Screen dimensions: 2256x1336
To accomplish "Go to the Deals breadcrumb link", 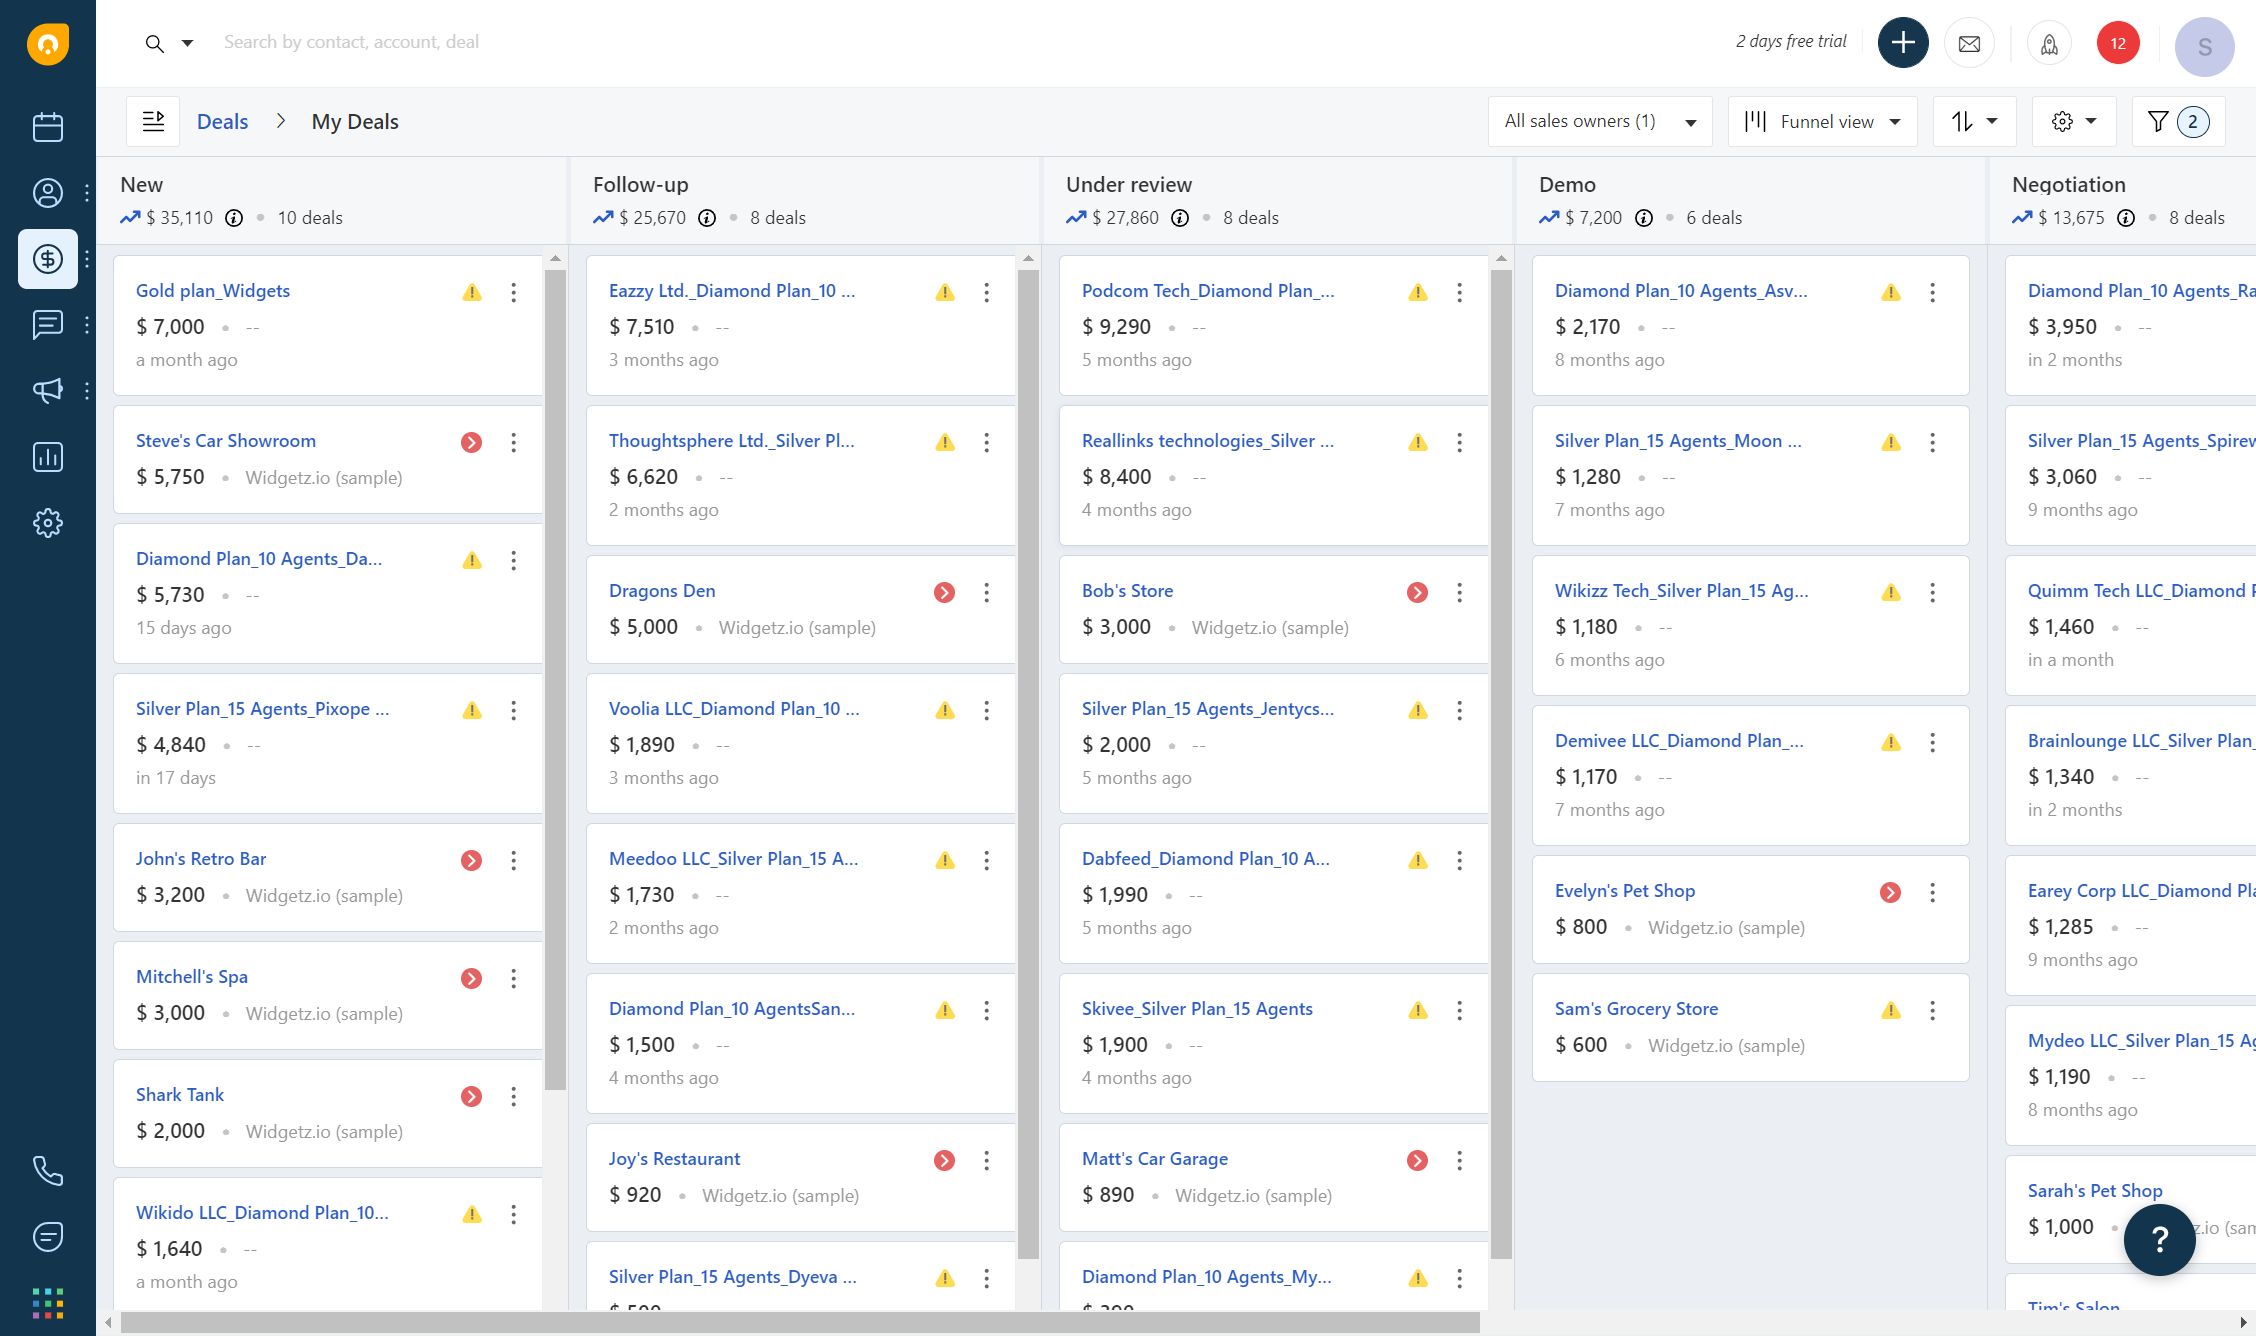I will (x=222, y=121).
